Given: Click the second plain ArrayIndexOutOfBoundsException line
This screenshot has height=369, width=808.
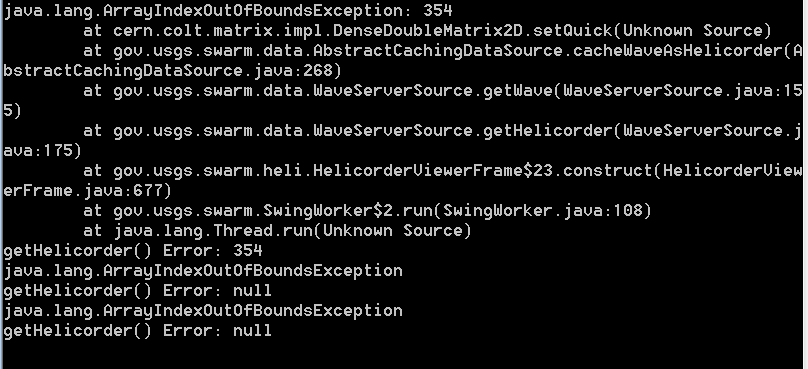Looking at the screenshot, I should [203, 311].
